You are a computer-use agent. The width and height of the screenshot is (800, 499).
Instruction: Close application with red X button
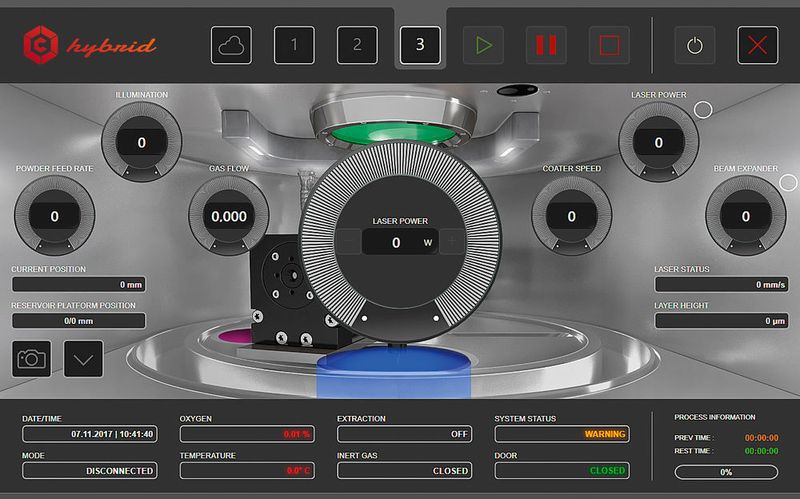click(x=758, y=45)
